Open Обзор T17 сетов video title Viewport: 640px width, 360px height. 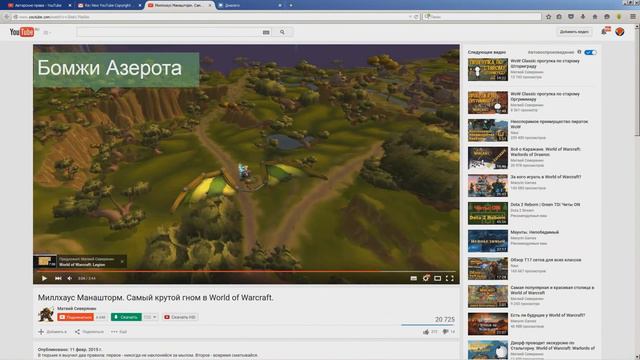(x=546, y=260)
